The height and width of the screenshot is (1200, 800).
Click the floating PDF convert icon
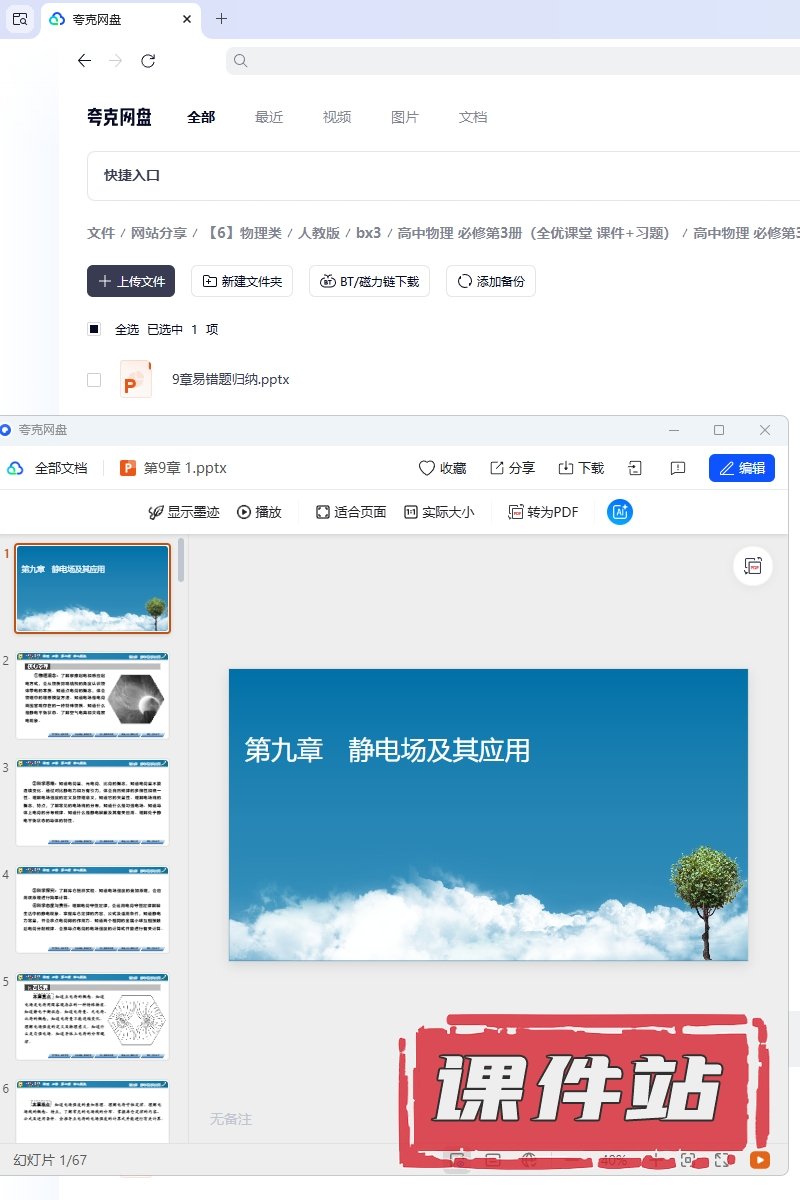click(x=753, y=566)
